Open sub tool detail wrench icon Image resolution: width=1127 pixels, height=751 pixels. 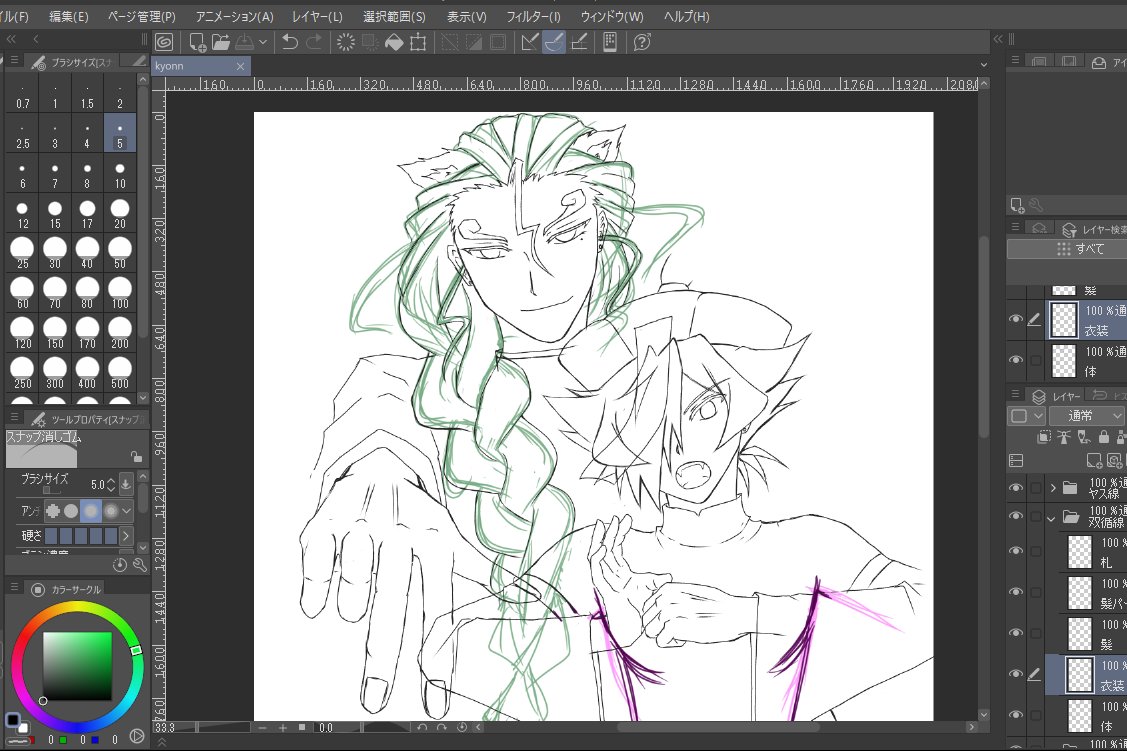tap(139, 565)
